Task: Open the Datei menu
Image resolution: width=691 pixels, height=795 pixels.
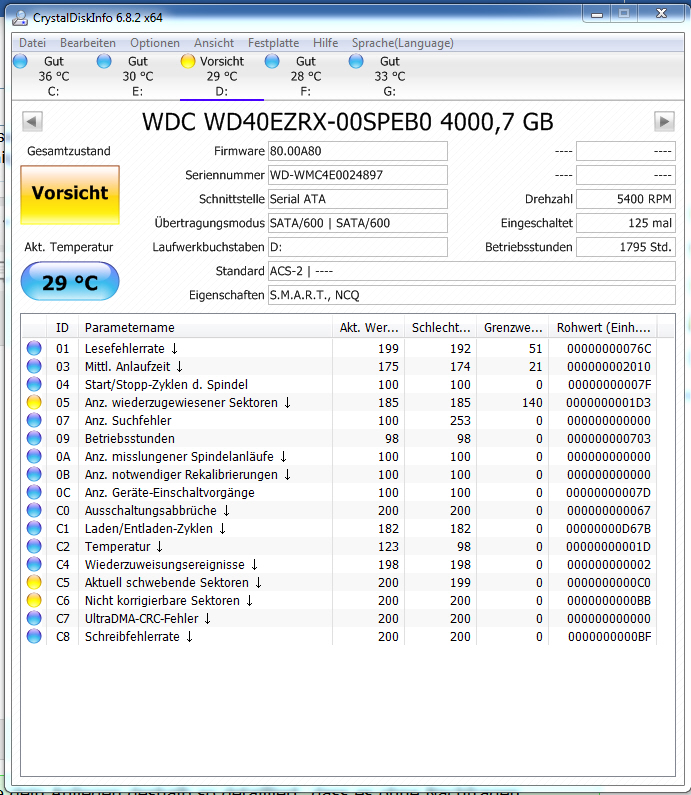Action: (32, 43)
